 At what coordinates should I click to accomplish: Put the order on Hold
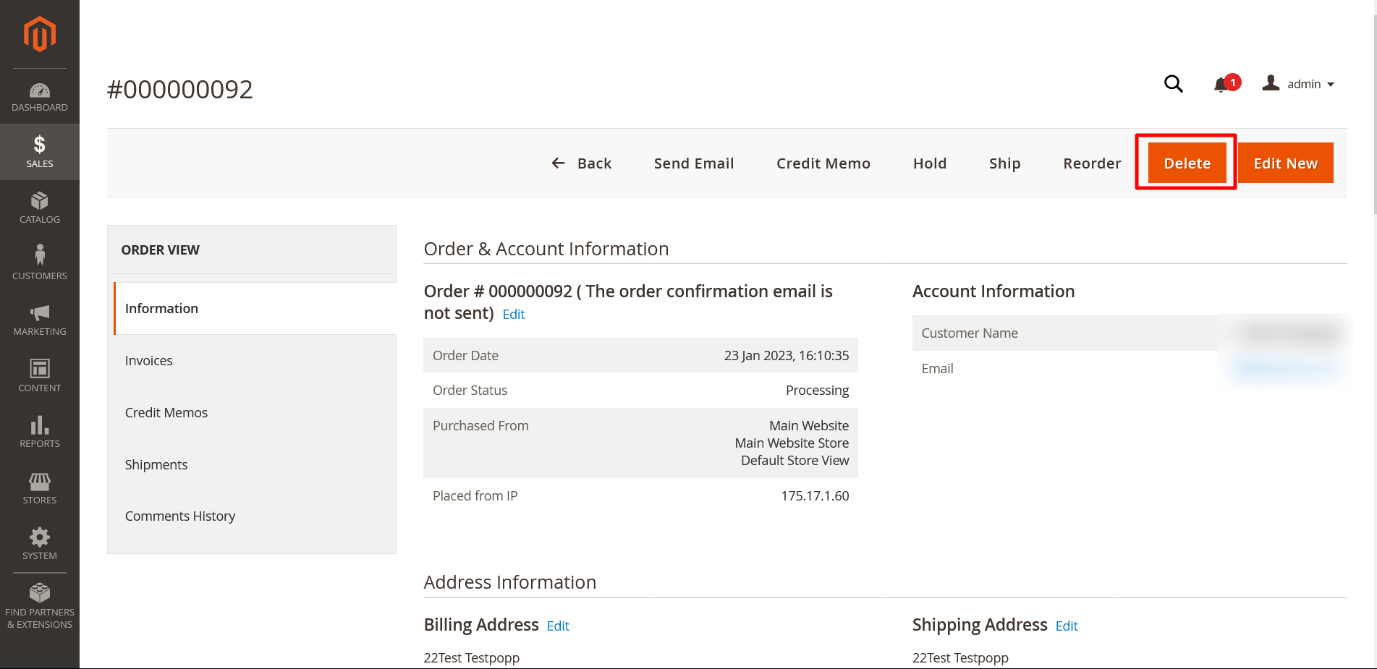929,162
